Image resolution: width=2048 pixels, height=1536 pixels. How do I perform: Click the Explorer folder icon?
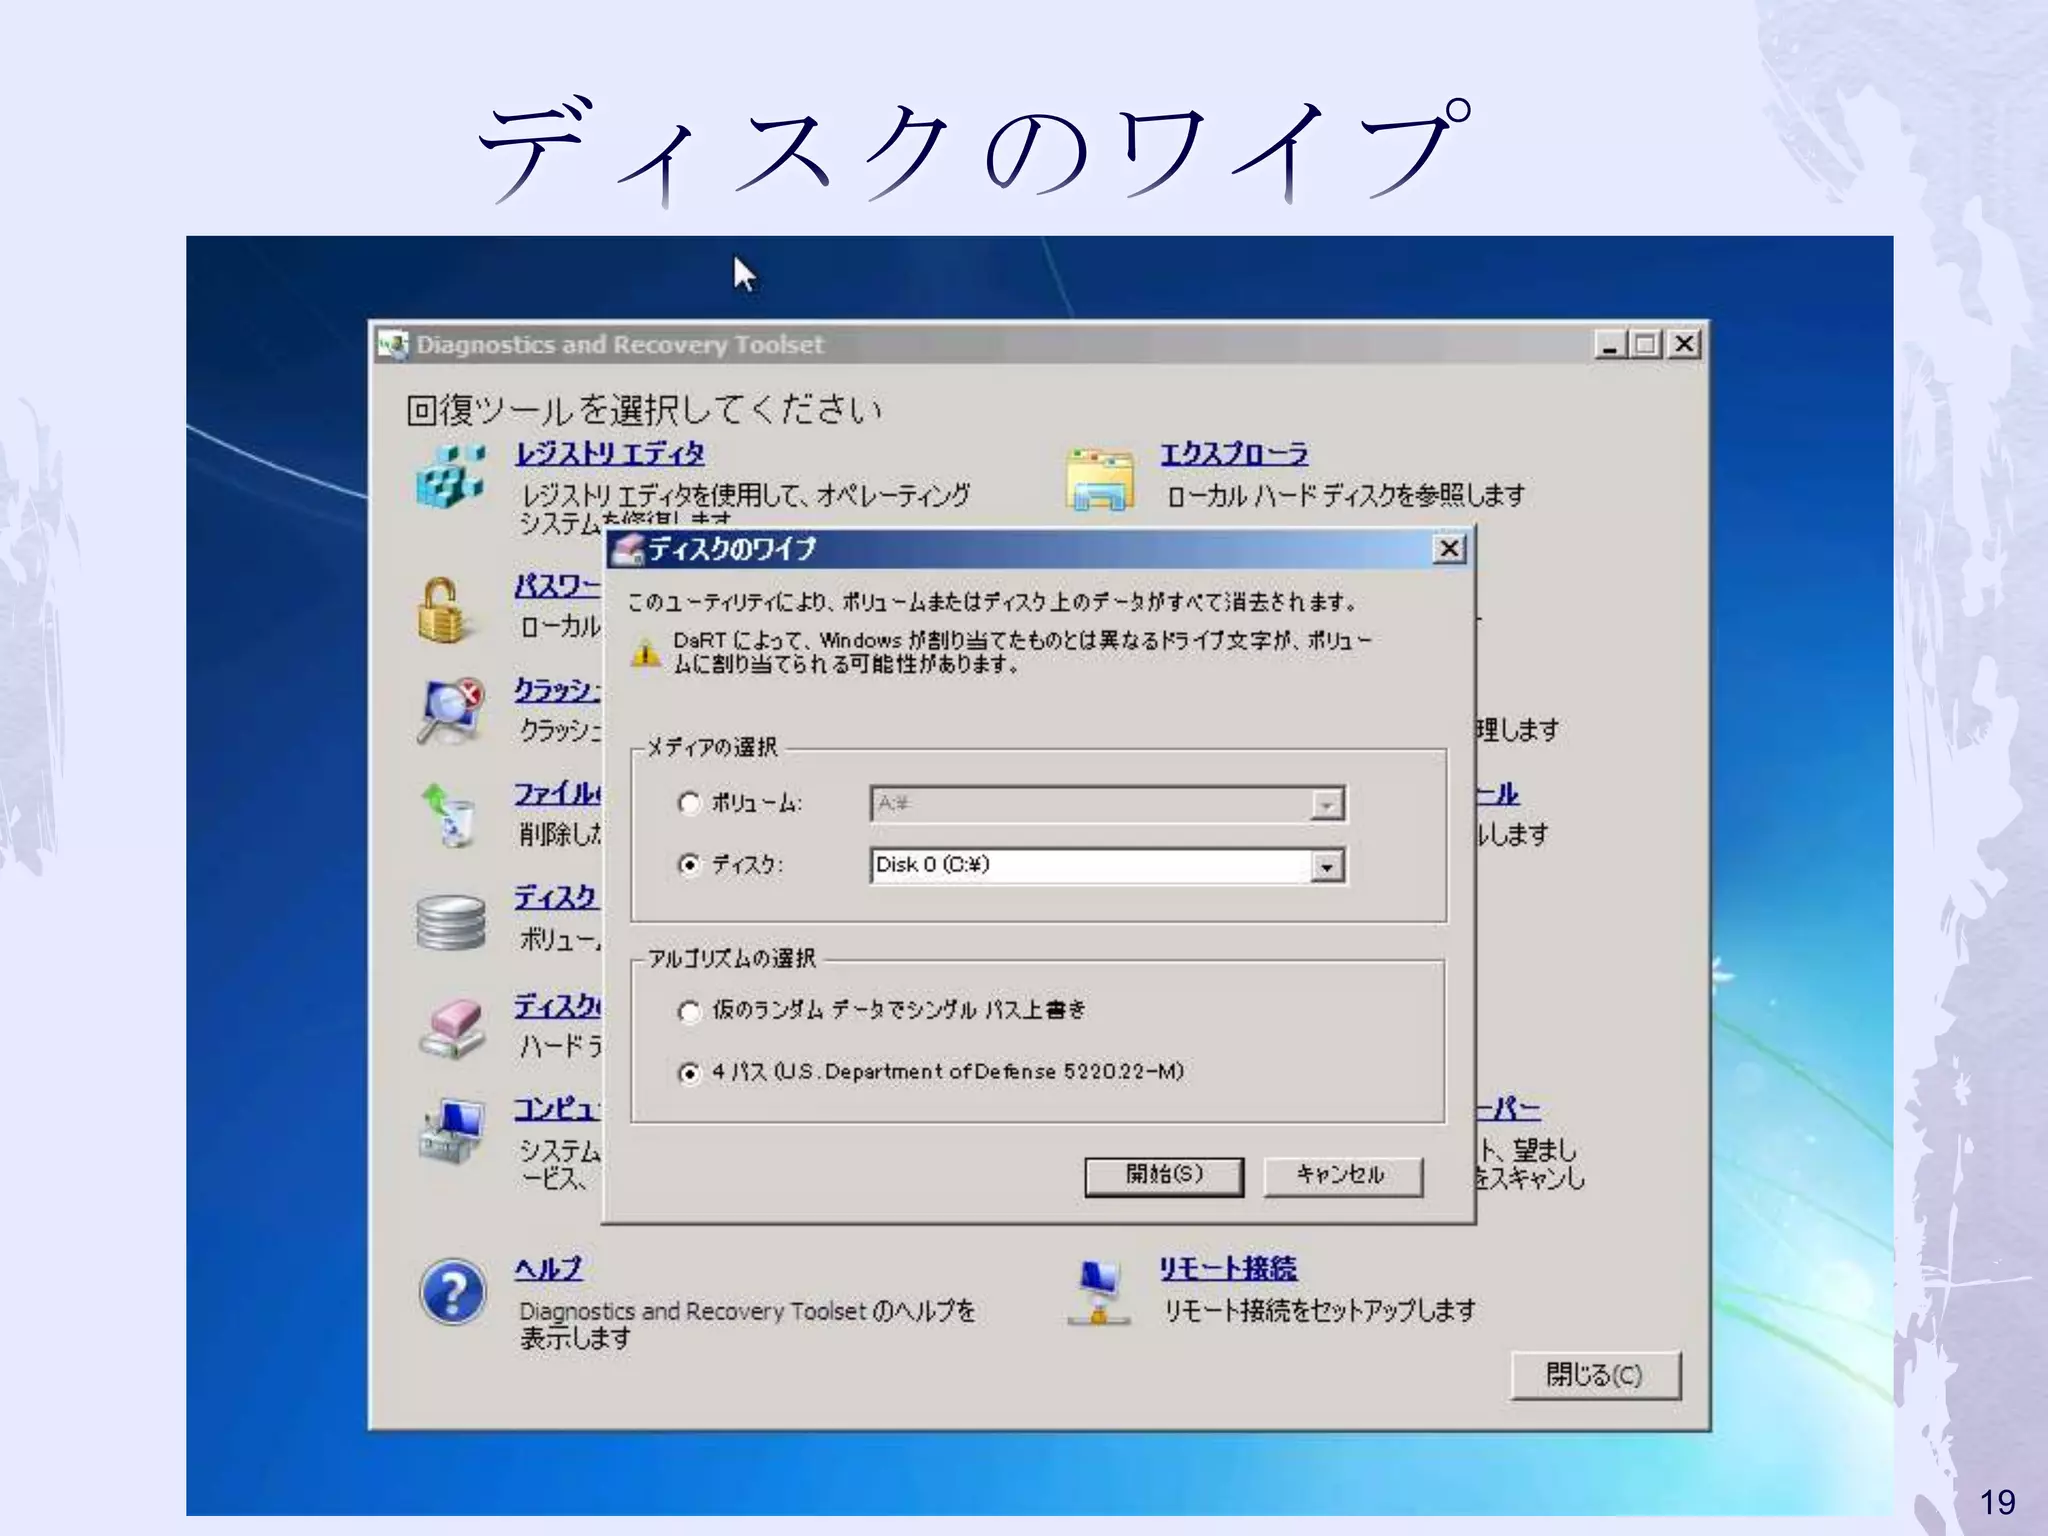pos(1099,480)
